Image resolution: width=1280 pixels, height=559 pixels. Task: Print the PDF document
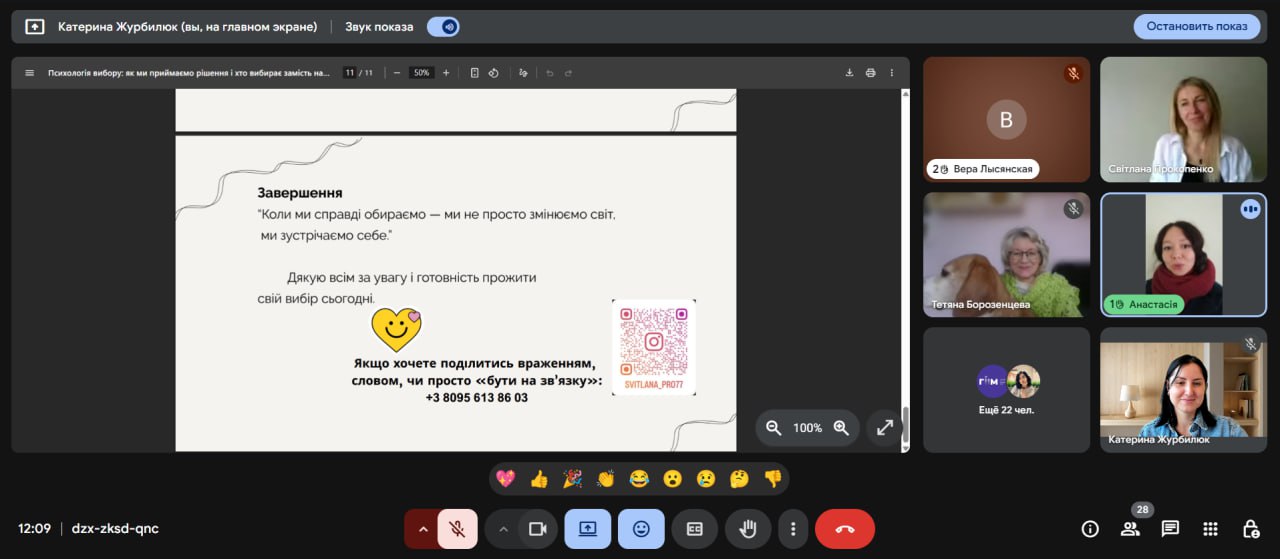coord(870,73)
